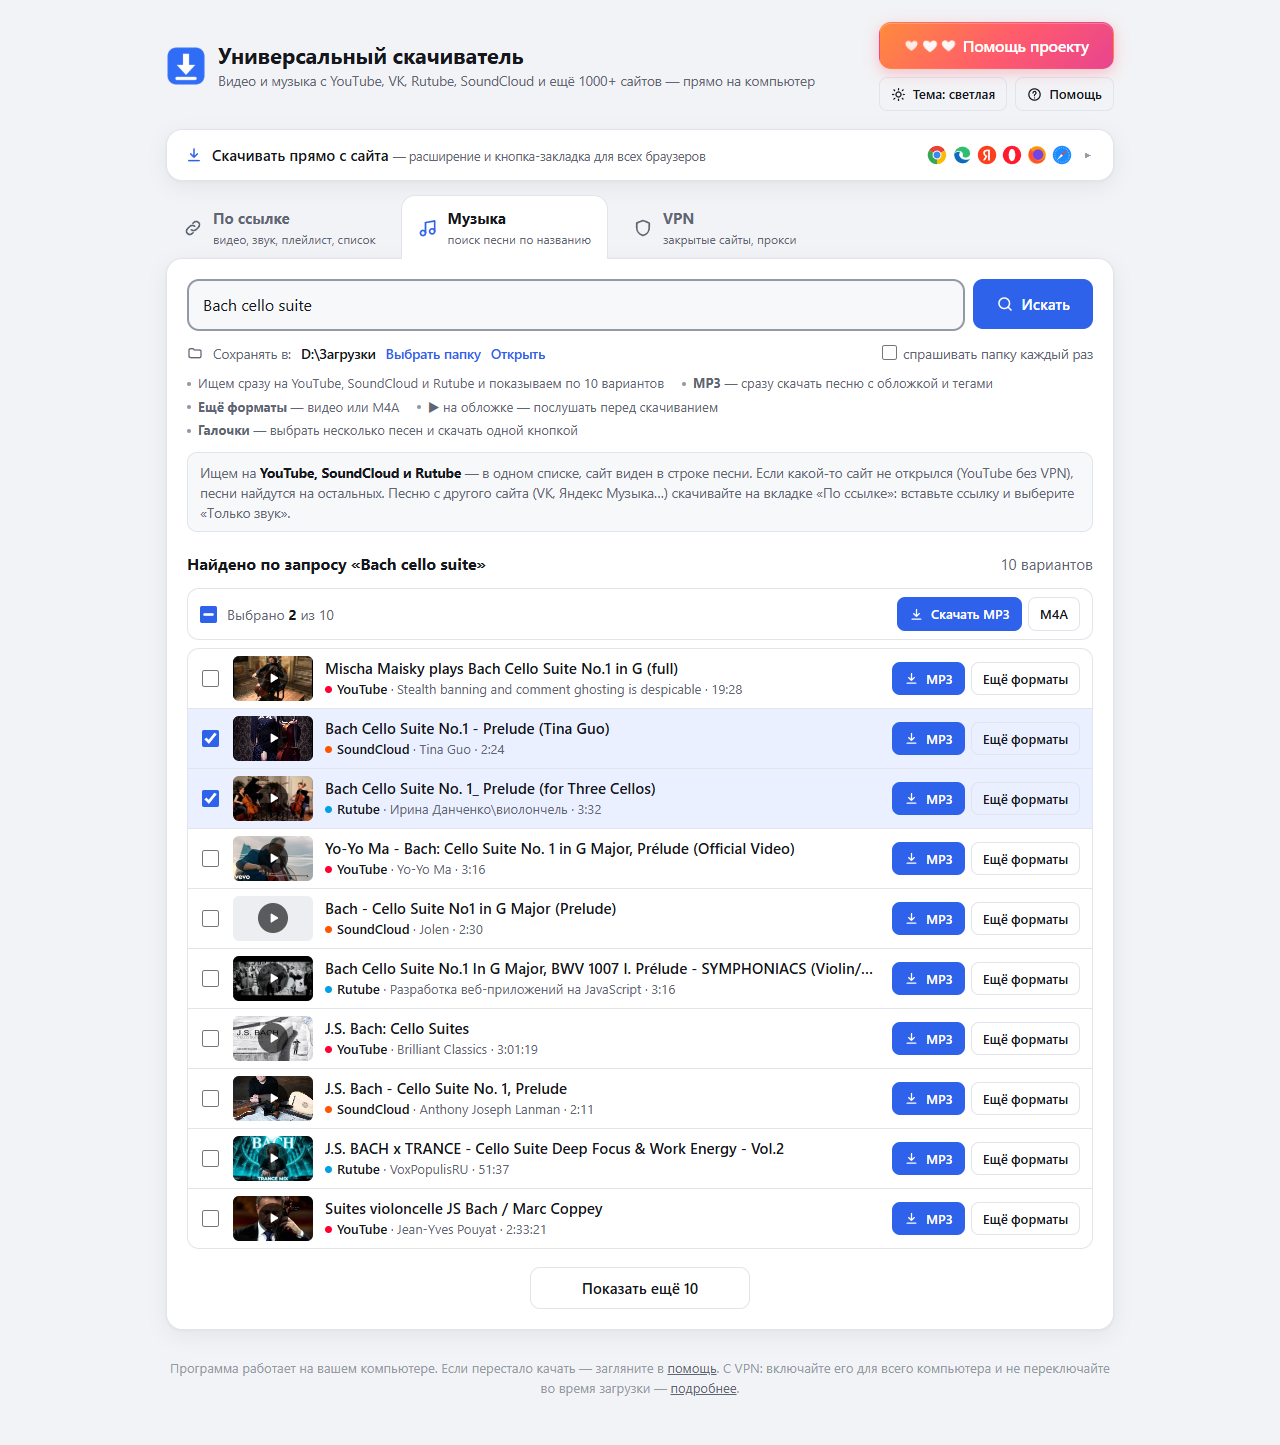Play preview on Yo-Yo Ma cover thumbnail

coord(273,858)
